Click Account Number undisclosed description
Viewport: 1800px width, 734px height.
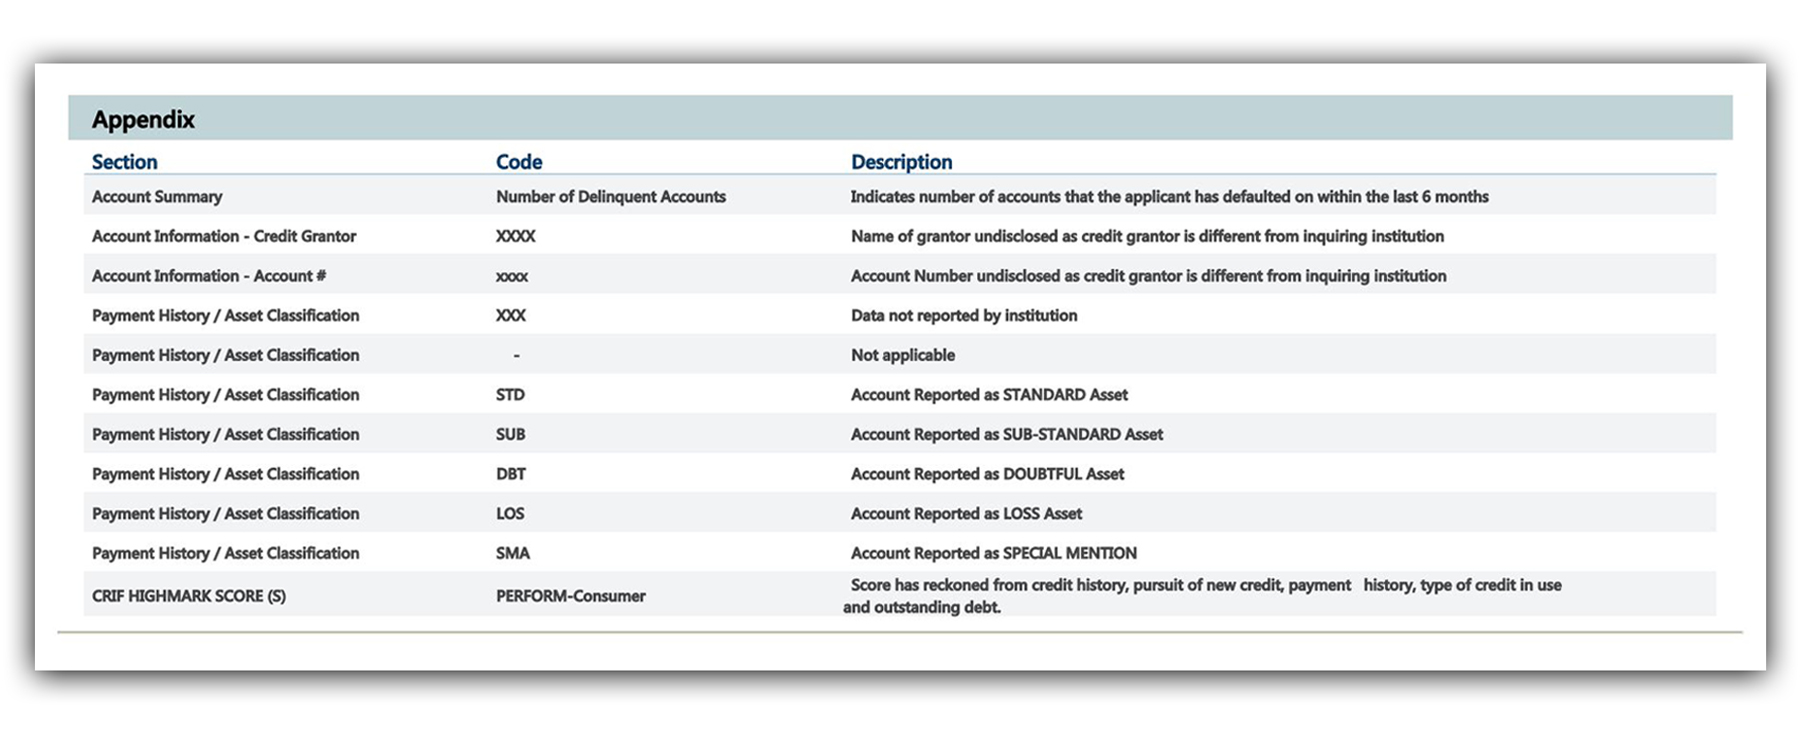1148,276
